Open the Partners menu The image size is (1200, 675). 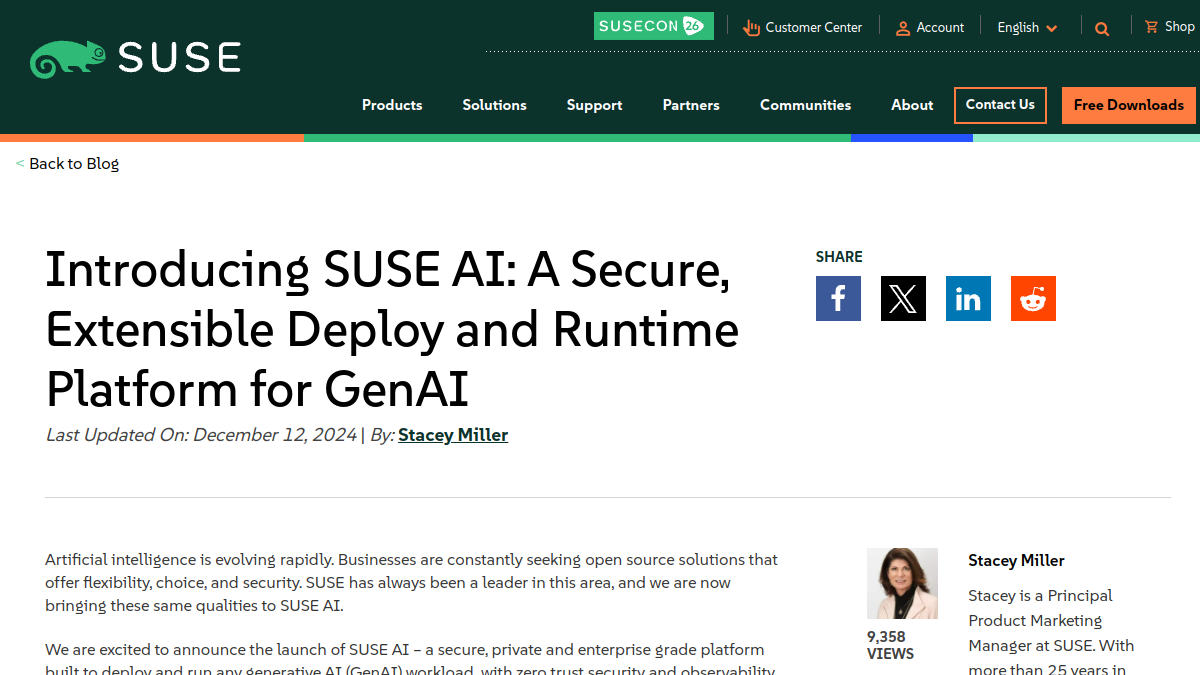pos(691,105)
